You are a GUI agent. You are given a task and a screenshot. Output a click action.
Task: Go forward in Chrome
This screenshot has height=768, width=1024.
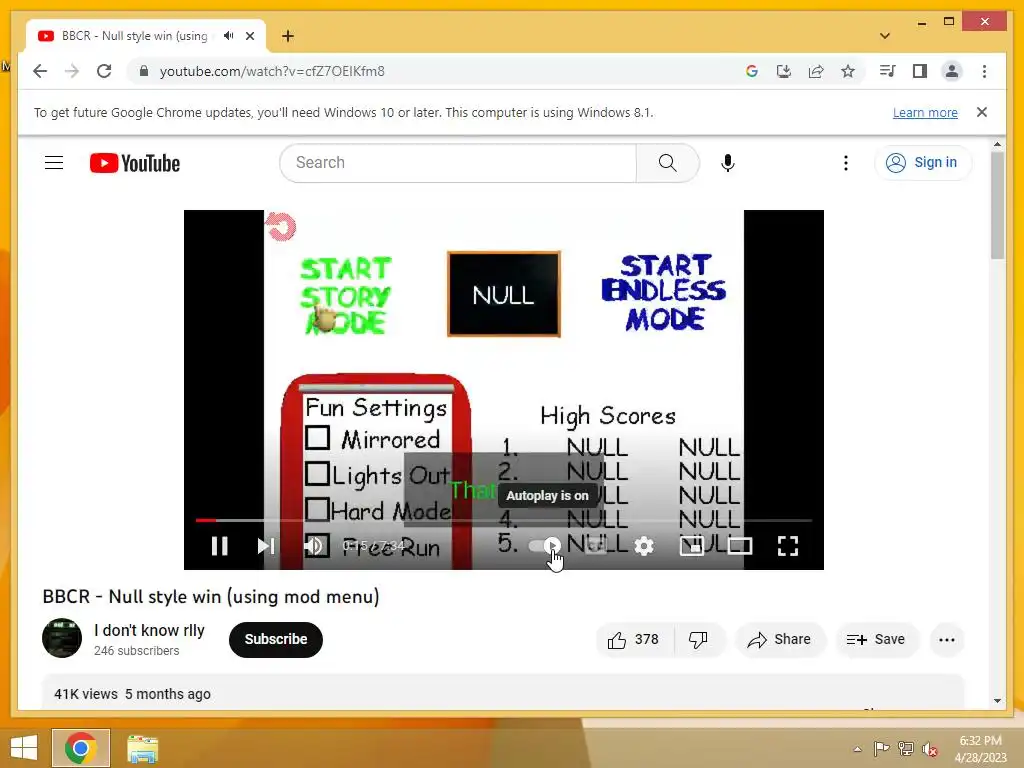point(72,71)
